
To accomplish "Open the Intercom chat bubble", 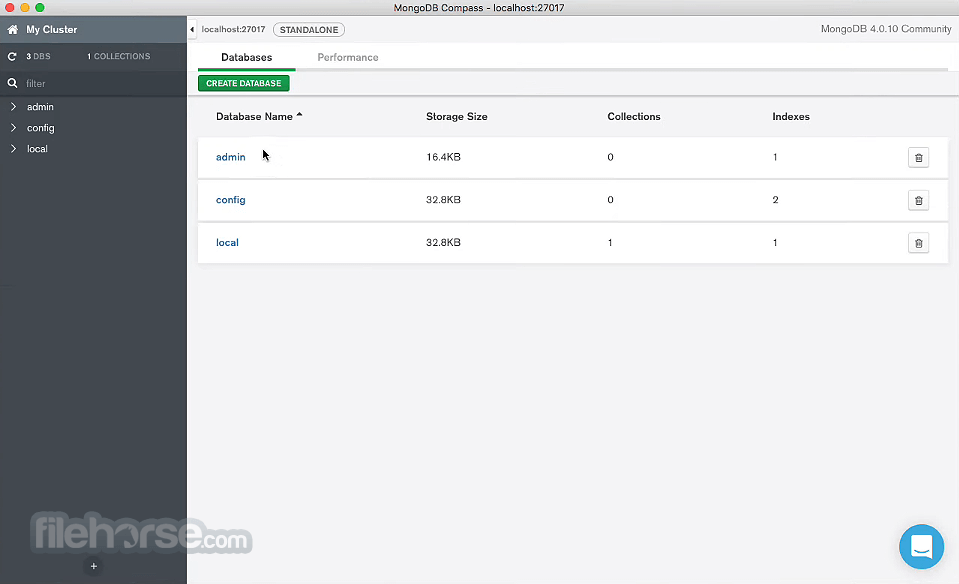I will click(921, 546).
